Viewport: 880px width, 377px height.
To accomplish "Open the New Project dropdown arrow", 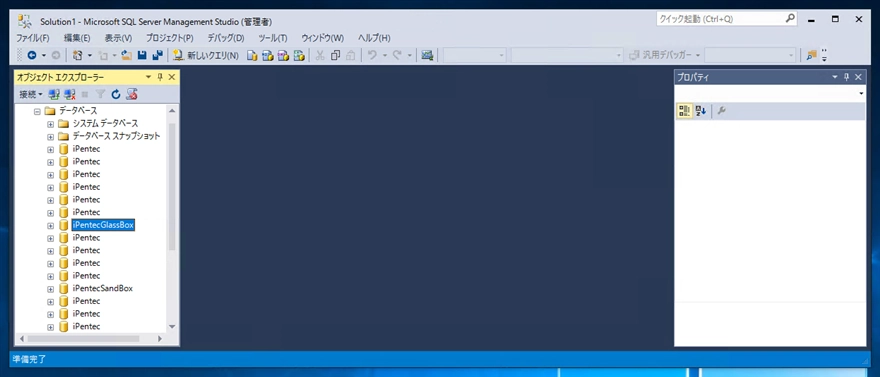I will [90, 55].
